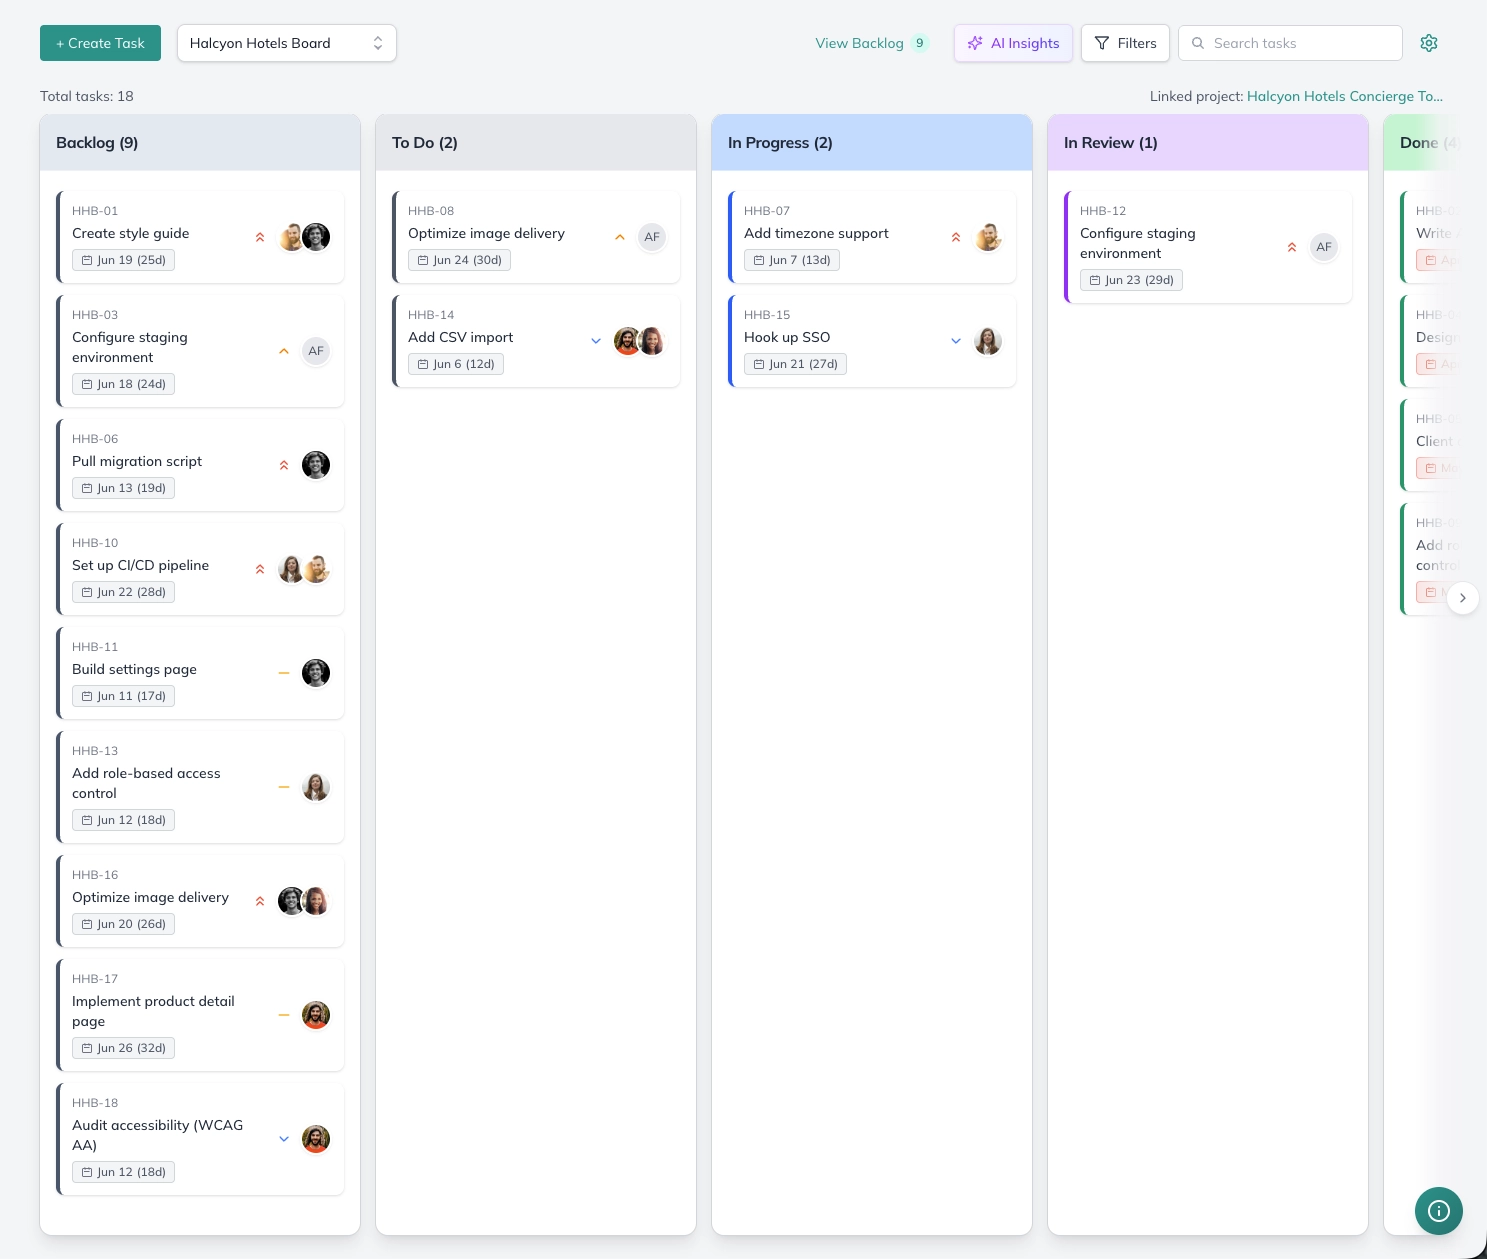This screenshot has height=1259, width=1487.
Task: Open linked project Halcyon Hotels Concierge
Action: point(1345,96)
